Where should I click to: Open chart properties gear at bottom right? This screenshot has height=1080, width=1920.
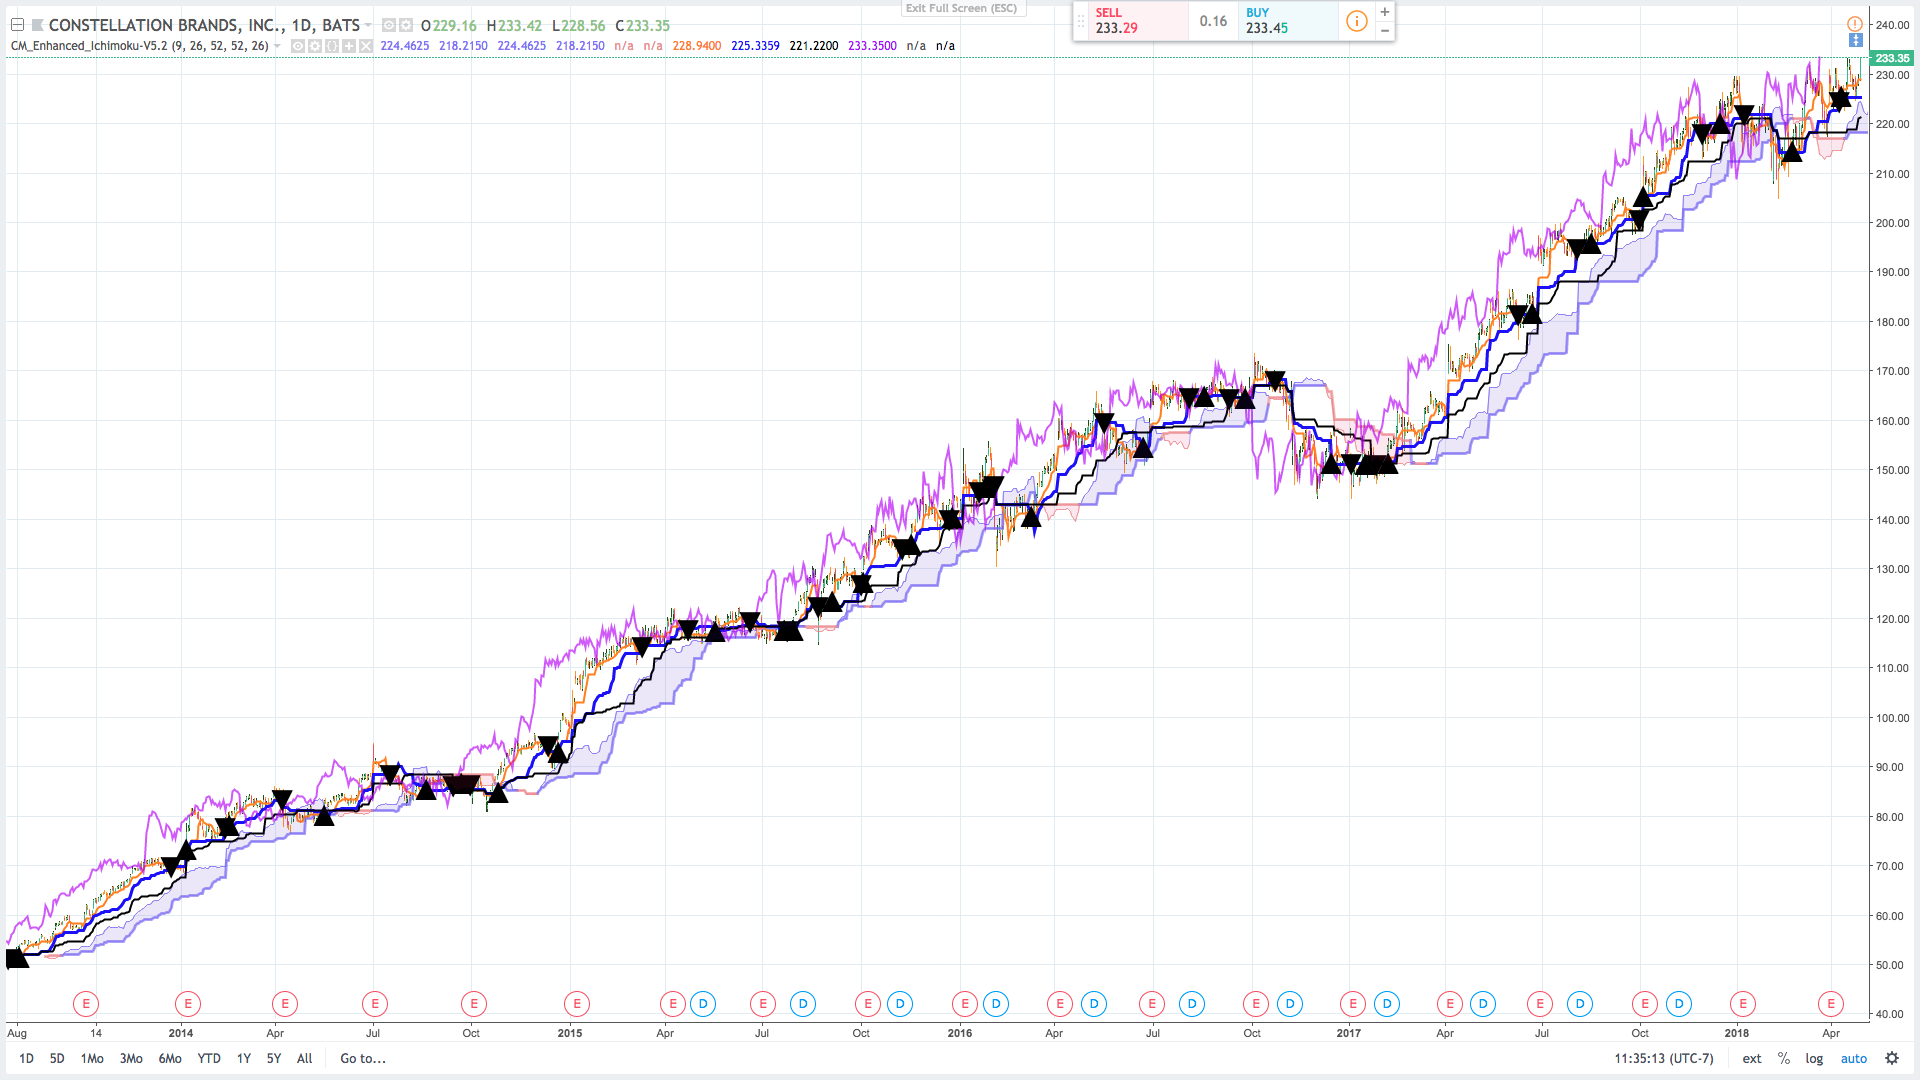pos(1892,1058)
